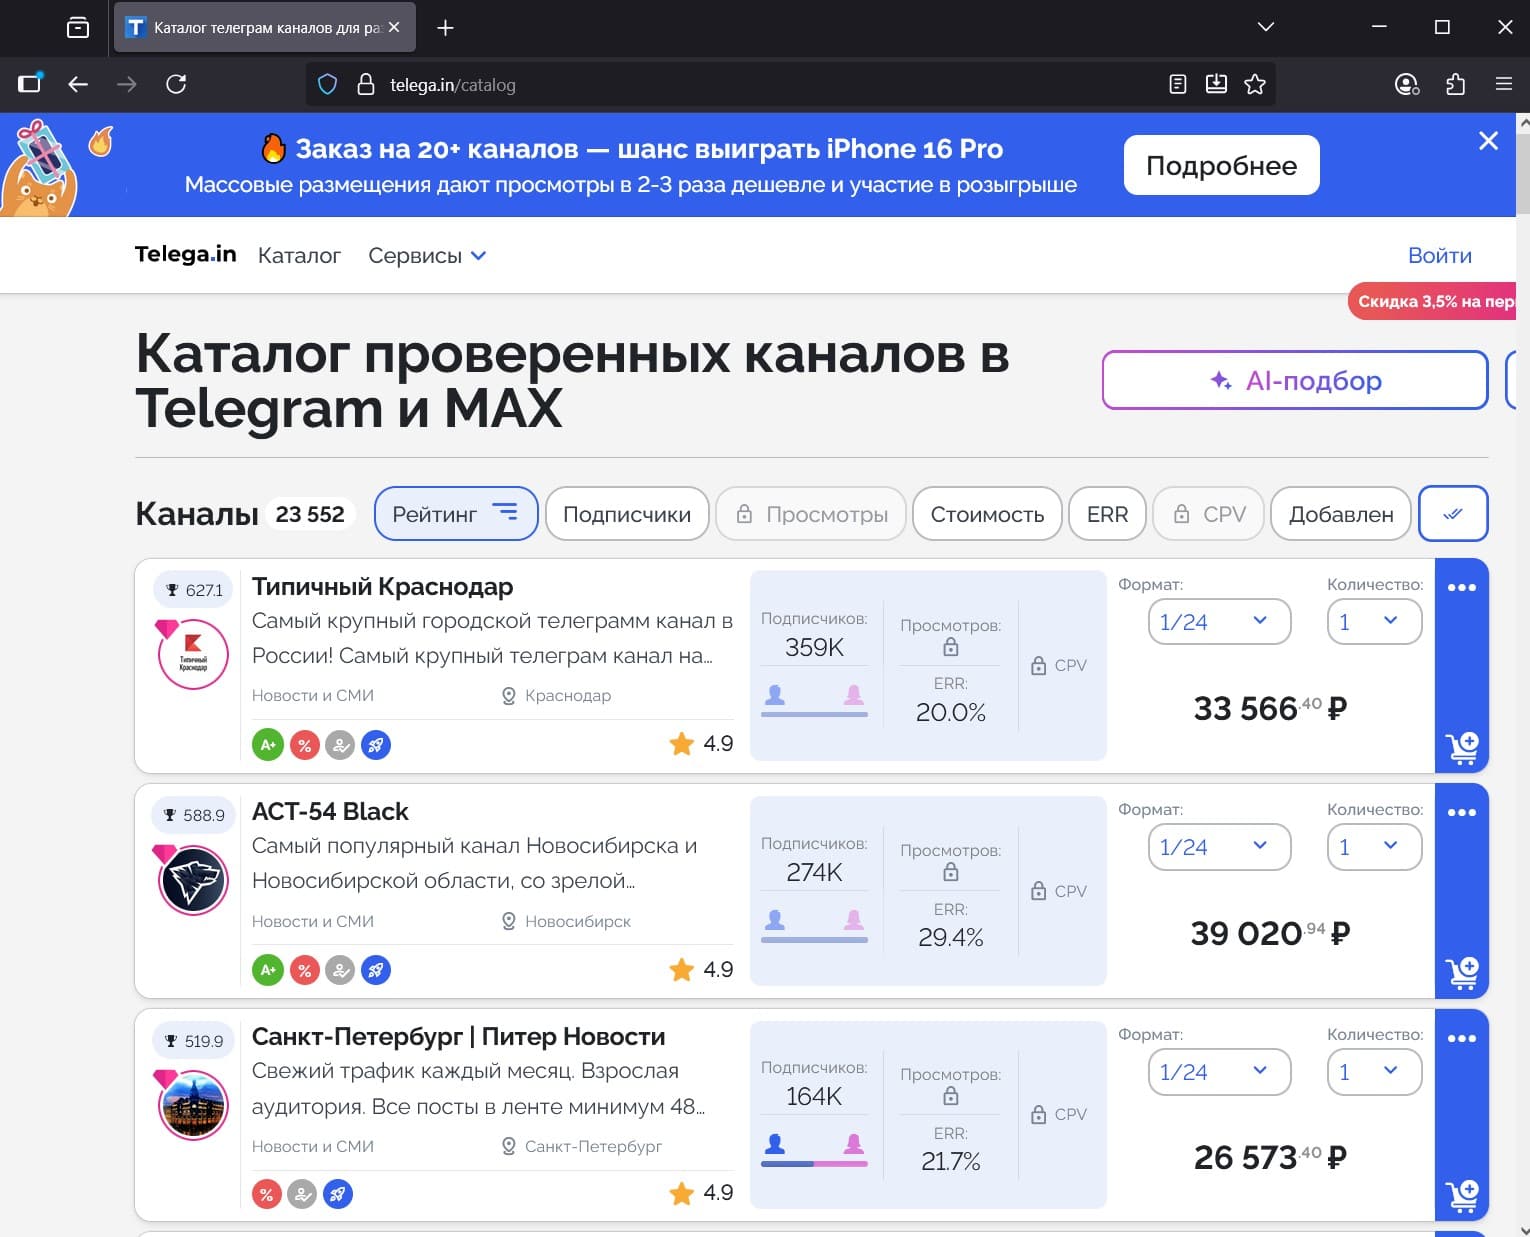Bookmark this page with the star icon
The image size is (1530, 1237).
pyautogui.click(x=1255, y=85)
